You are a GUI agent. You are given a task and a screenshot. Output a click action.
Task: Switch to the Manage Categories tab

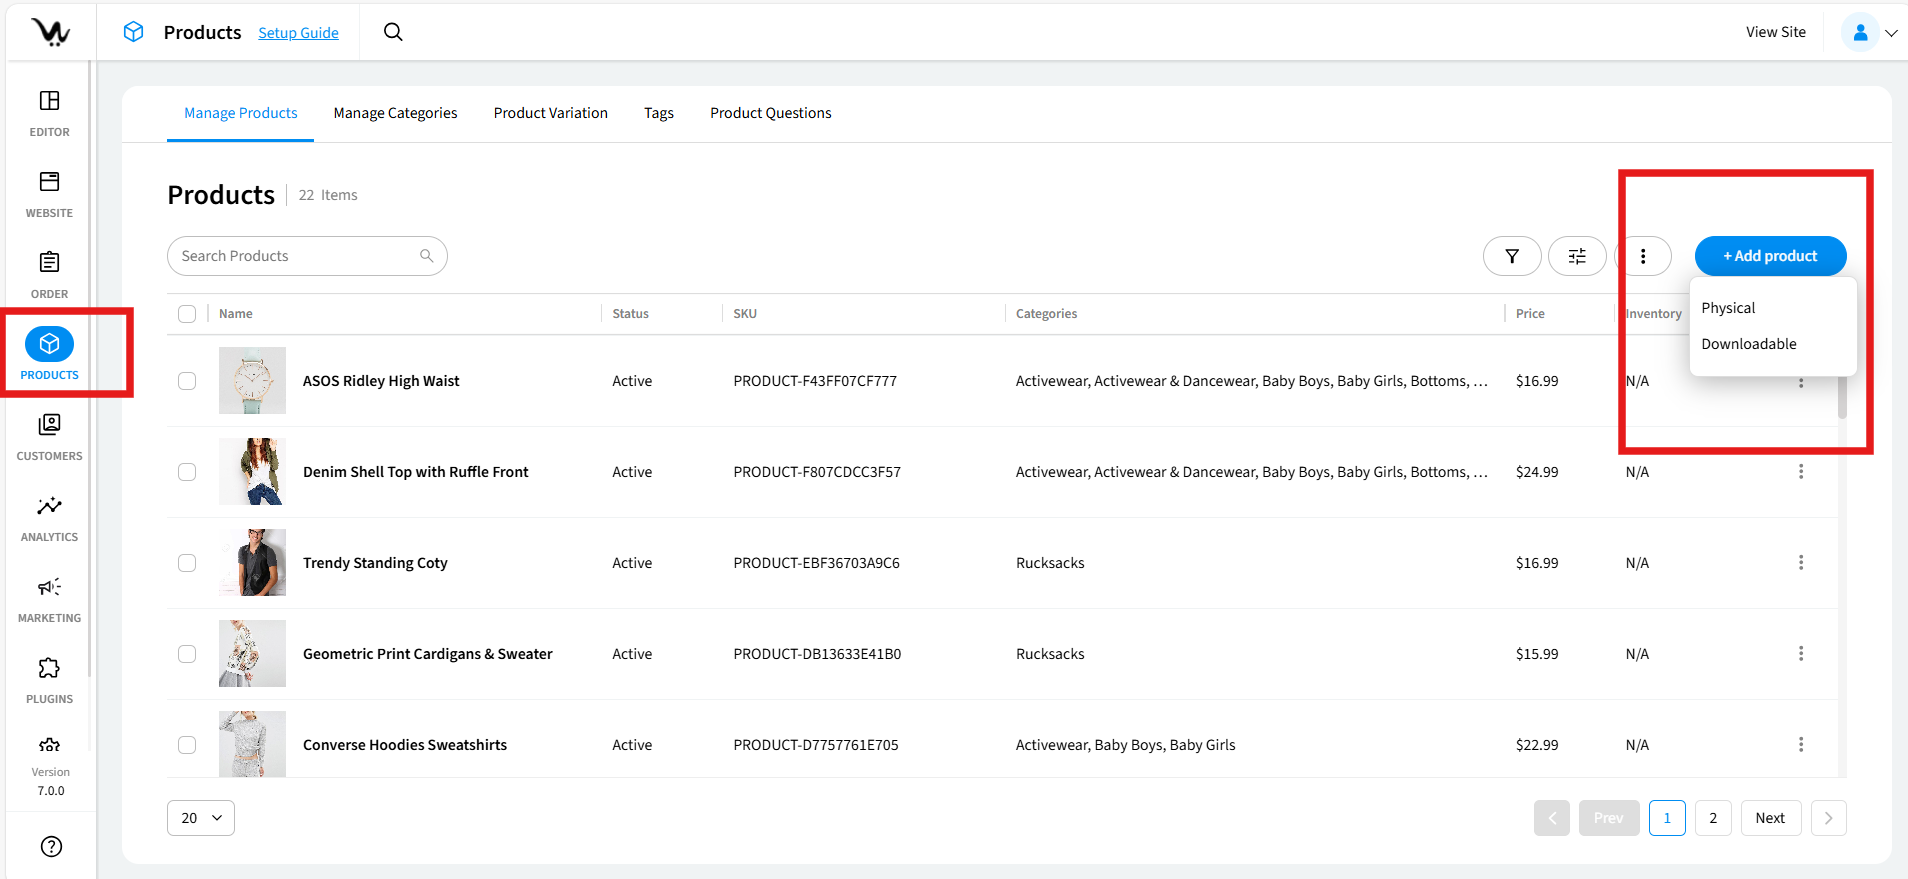[395, 113]
